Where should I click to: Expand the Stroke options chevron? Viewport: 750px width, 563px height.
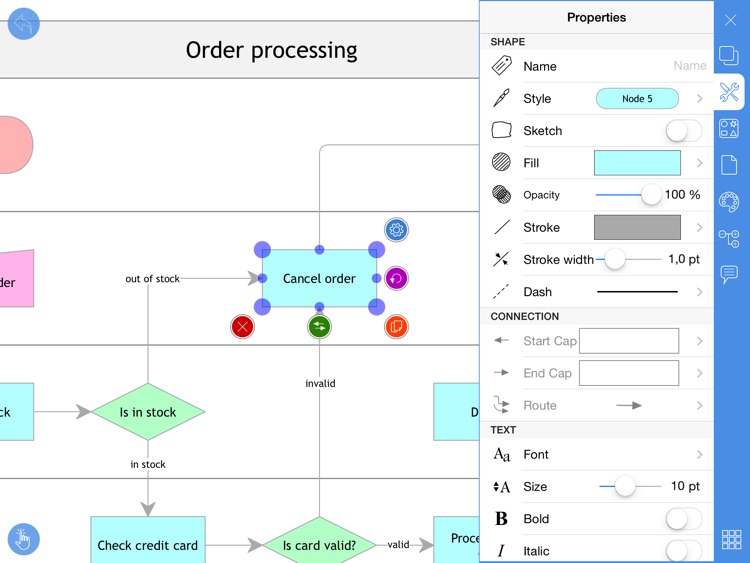pos(699,227)
